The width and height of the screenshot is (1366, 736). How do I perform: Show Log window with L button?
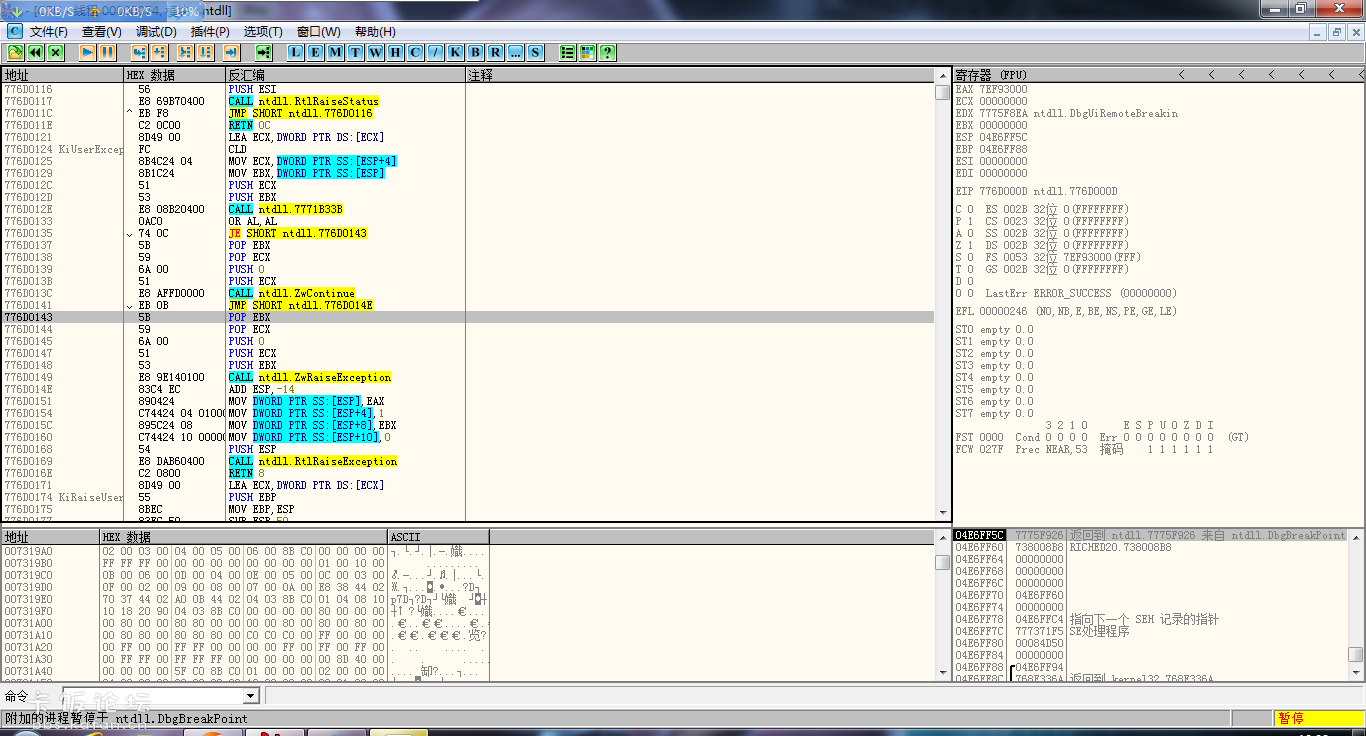point(297,52)
